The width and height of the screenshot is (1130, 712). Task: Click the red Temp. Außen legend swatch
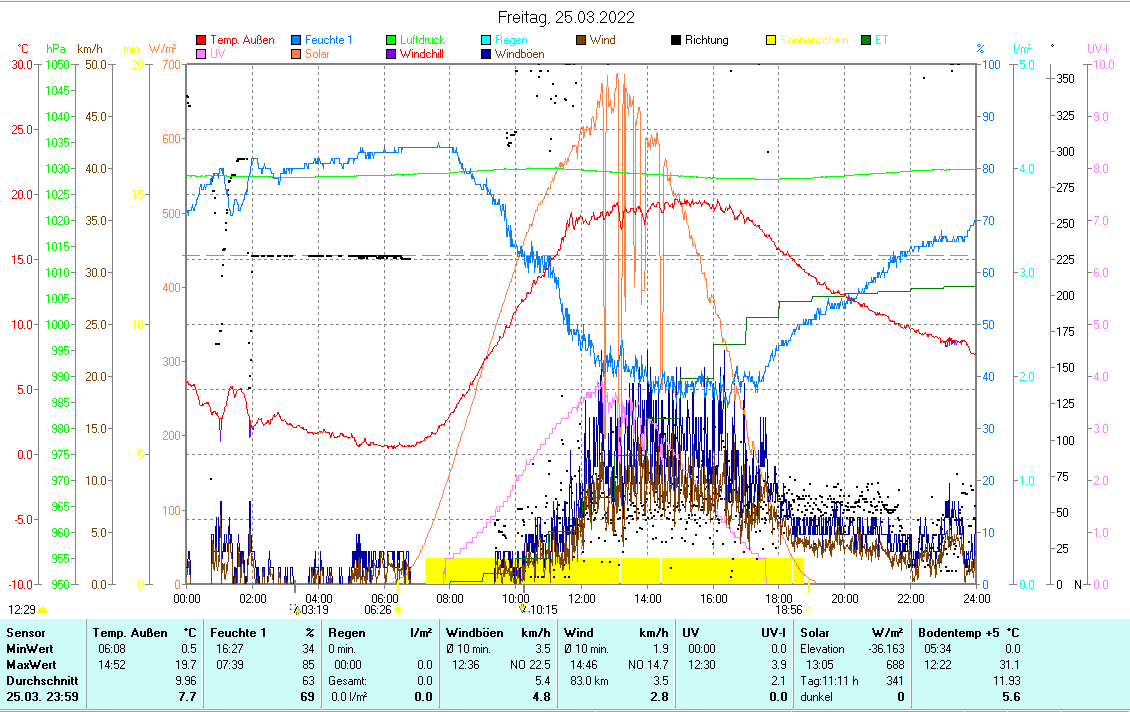point(201,41)
